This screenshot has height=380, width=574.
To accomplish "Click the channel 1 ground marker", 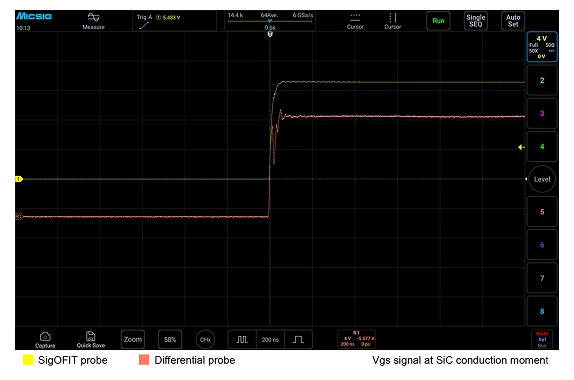I will 19,179.
